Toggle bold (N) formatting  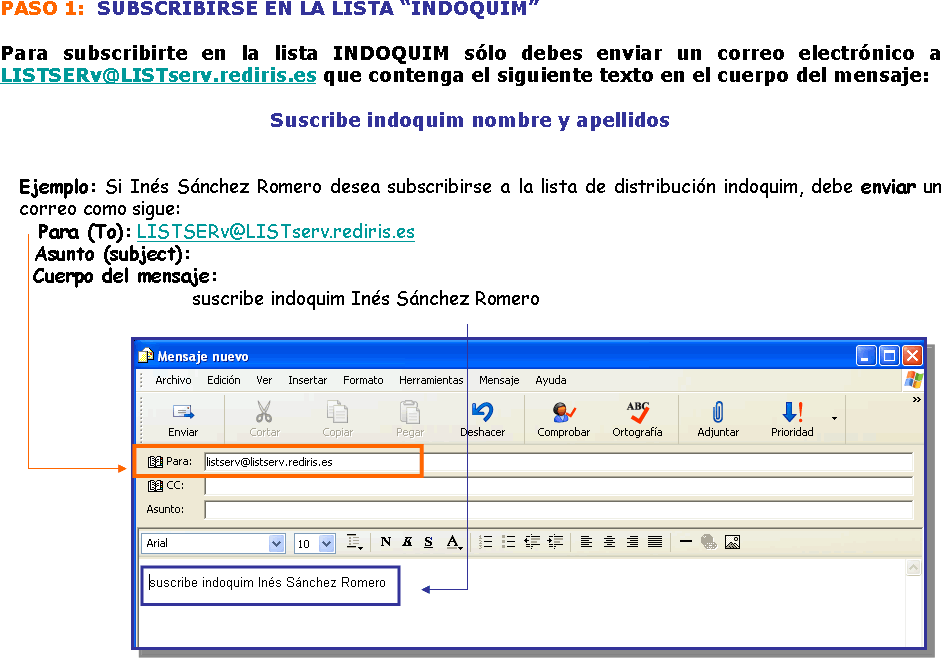pos(386,542)
